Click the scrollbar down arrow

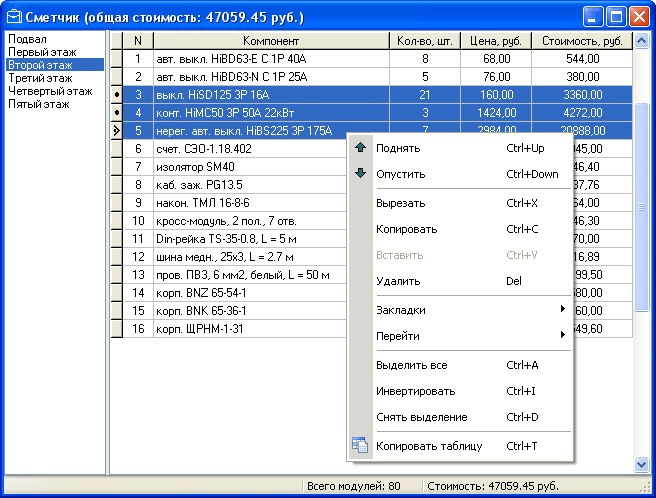click(x=641, y=464)
